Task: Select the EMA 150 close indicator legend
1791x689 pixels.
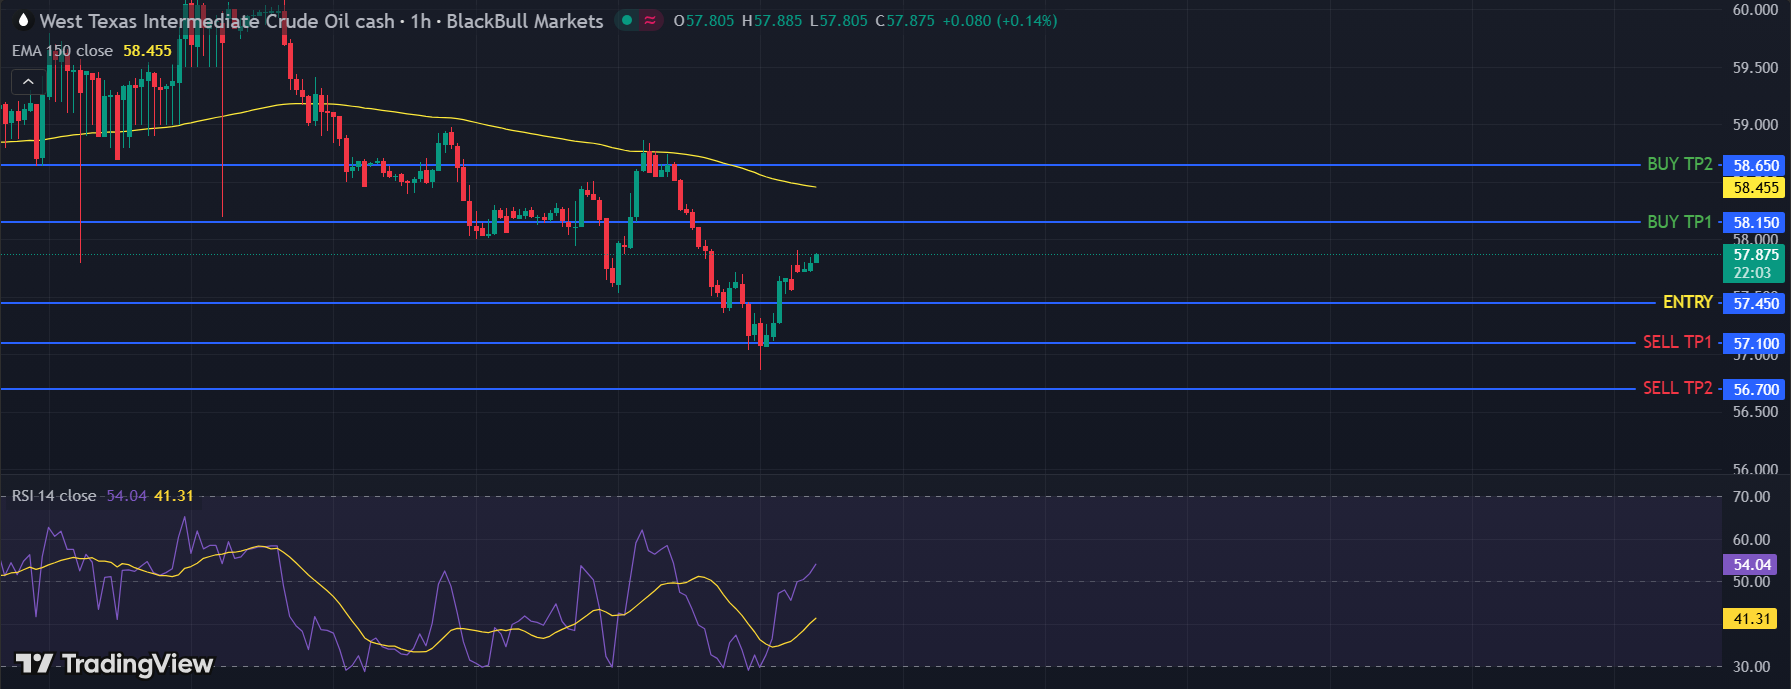Action: [x=62, y=51]
